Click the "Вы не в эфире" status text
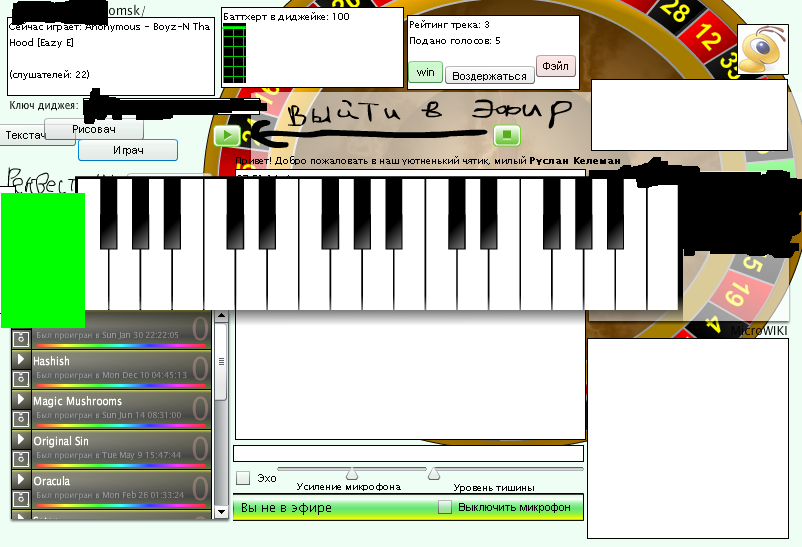 coord(286,508)
